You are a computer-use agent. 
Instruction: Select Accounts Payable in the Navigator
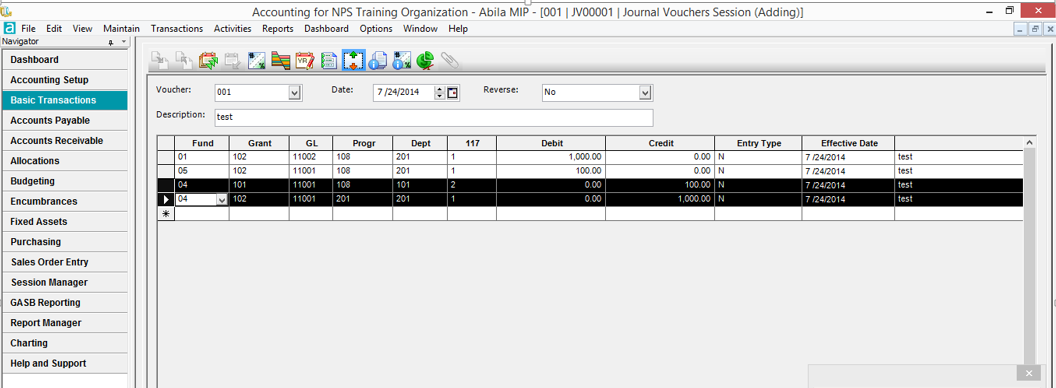(64, 121)
